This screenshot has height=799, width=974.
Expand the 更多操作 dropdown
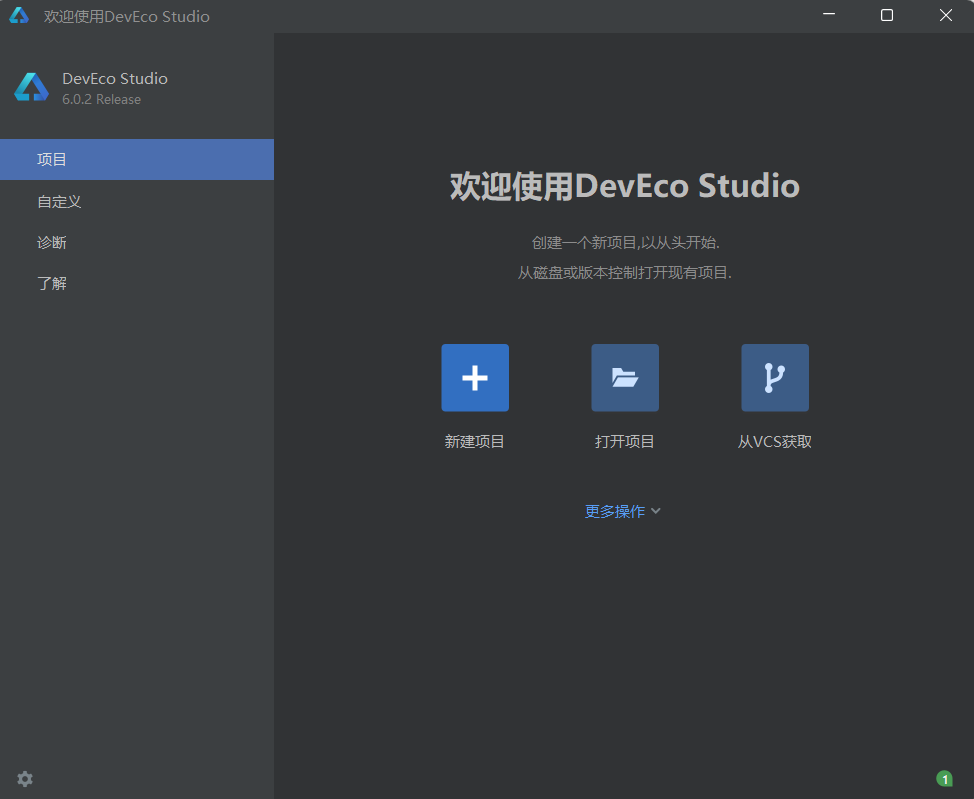[x=622, y=511]
